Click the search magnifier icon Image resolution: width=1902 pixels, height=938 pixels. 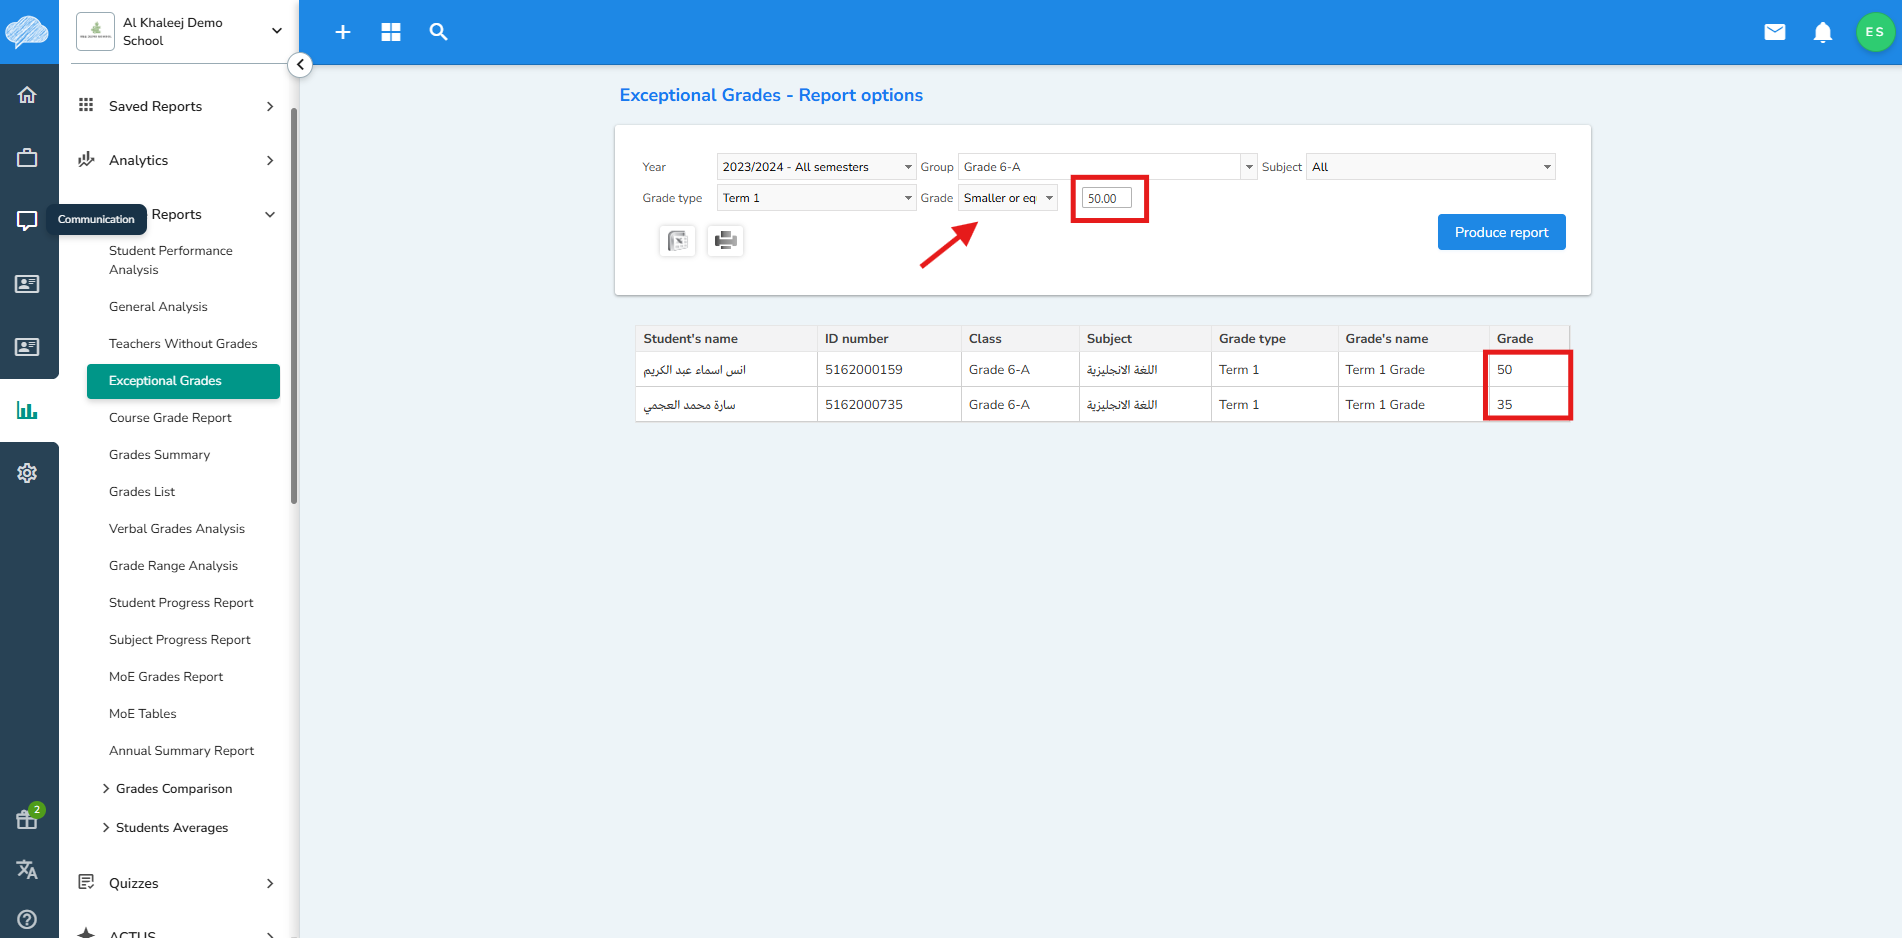(x=438, y=32)
